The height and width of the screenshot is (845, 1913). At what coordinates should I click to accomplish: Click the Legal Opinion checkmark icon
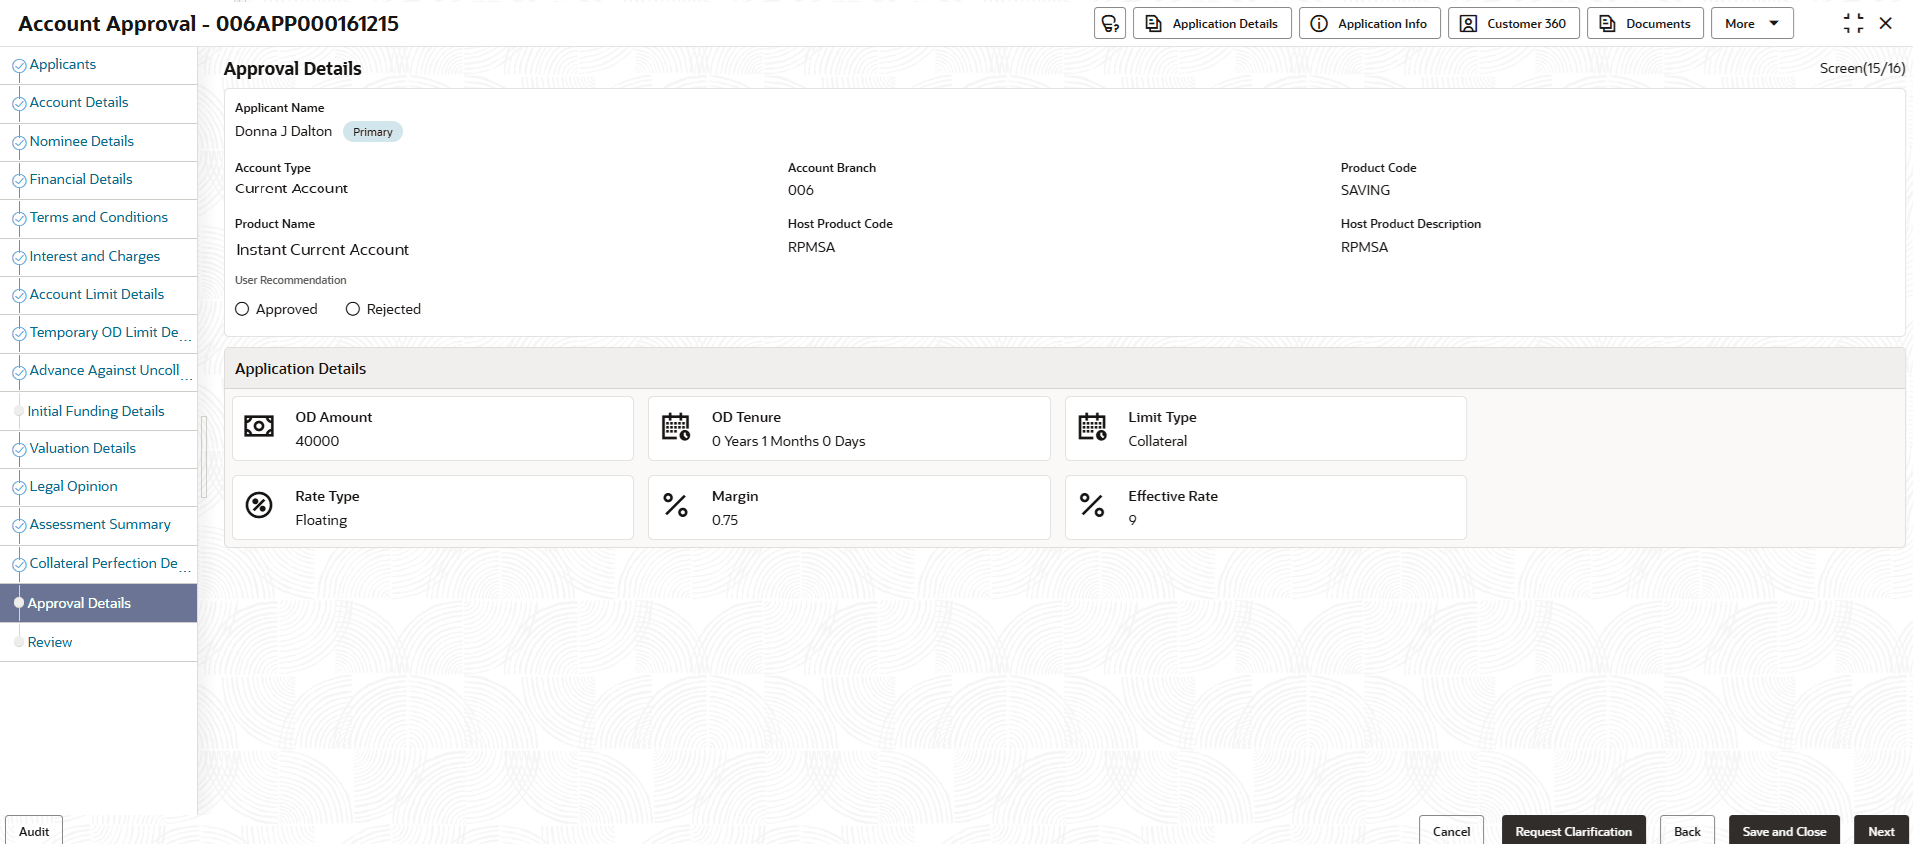[19, 488]
